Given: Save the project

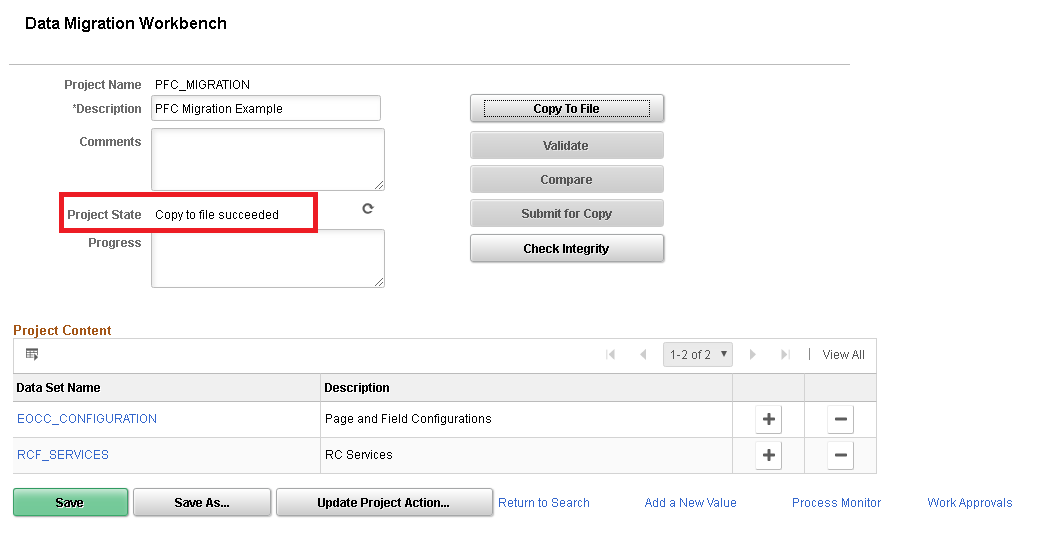Looking at the screenshot, I should (70, 502).
